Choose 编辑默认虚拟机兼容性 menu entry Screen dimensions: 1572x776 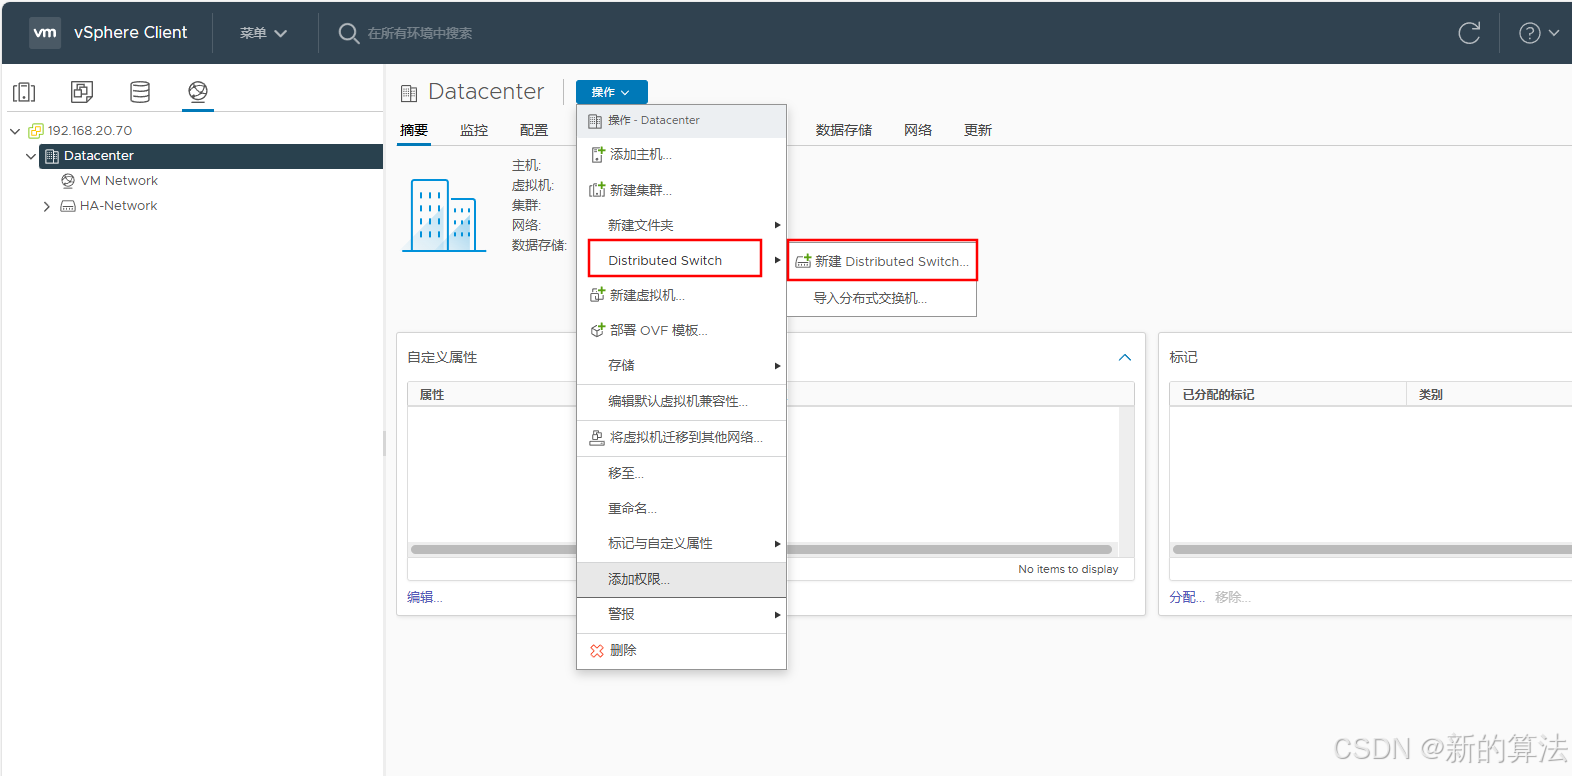coord(681,401)
